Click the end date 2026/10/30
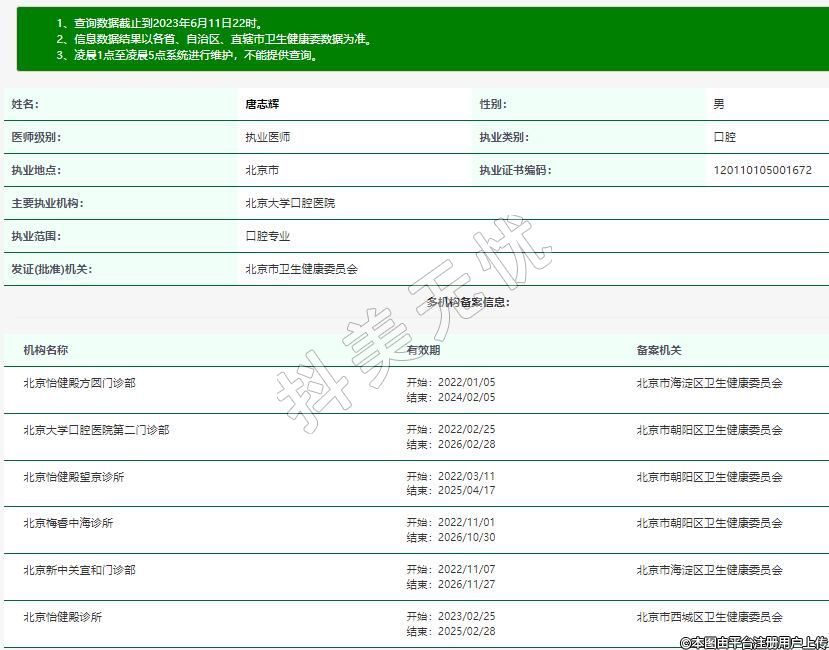This screenshot has height=650, width=829. coord(451,537)
